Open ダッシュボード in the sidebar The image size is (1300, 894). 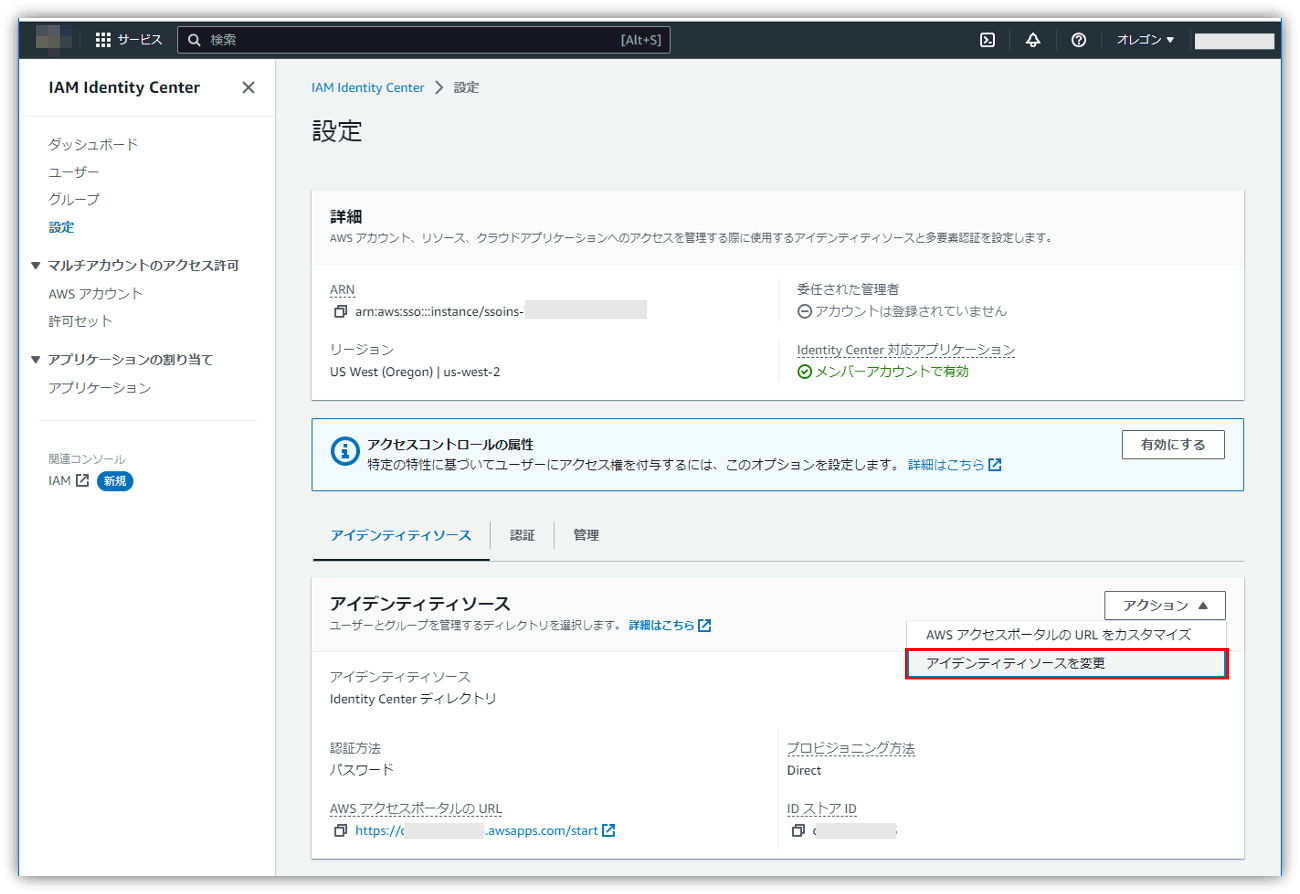coord(94,145)
